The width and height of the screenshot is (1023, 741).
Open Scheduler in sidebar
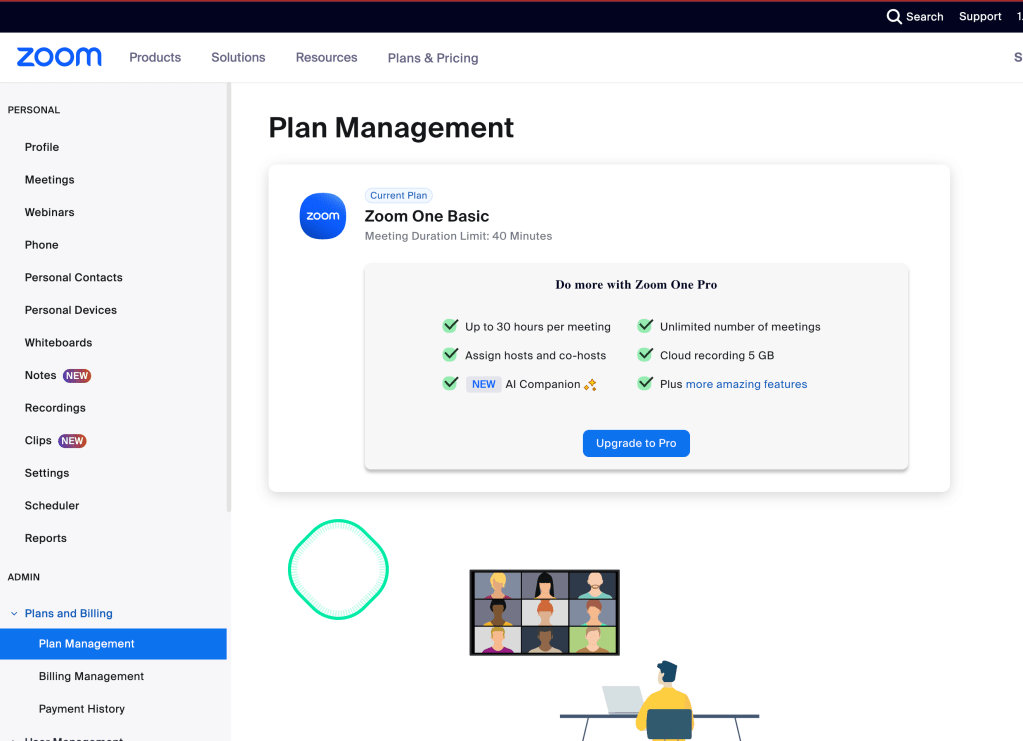52,506
